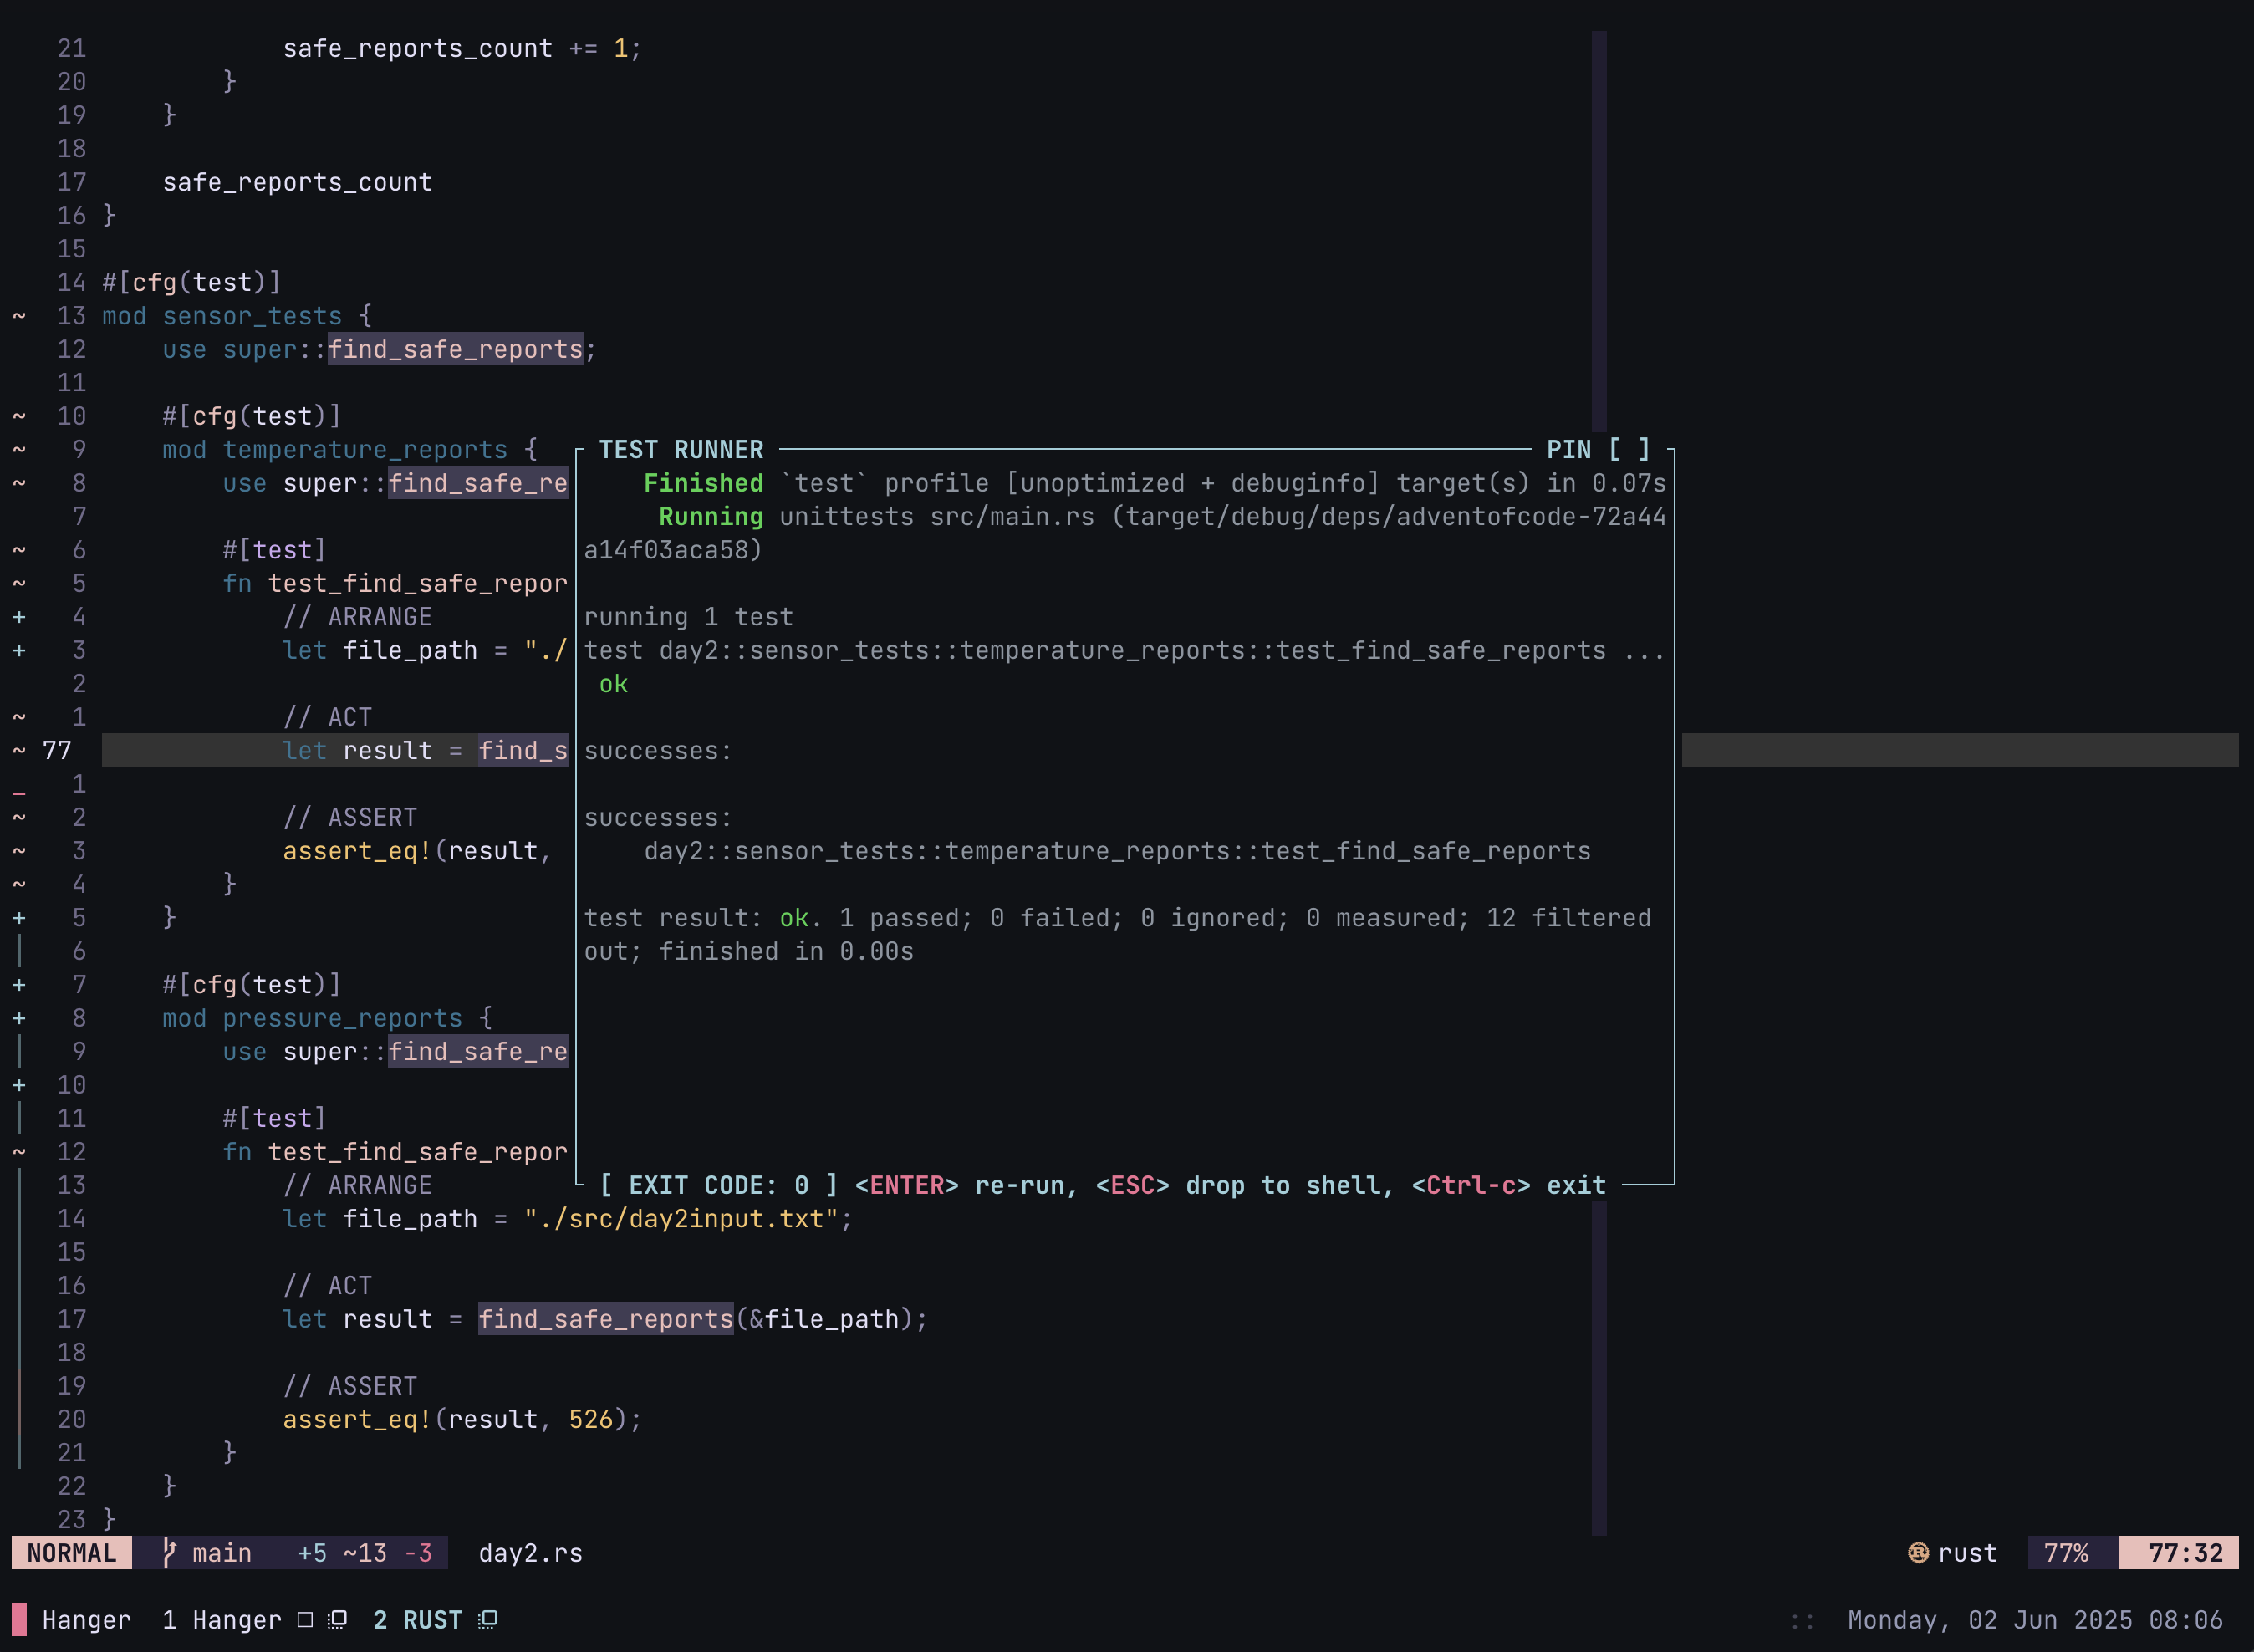Click the pink session block before Hanger

[x=19, y=1619]
